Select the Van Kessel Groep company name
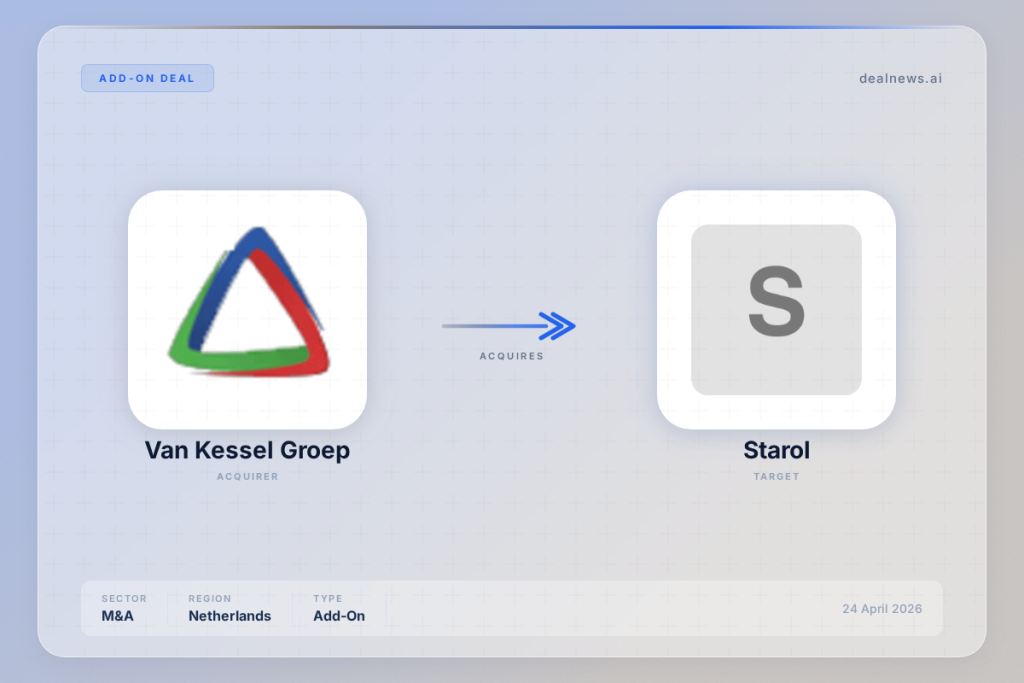The image size is (1024, 683). [247, 450]
